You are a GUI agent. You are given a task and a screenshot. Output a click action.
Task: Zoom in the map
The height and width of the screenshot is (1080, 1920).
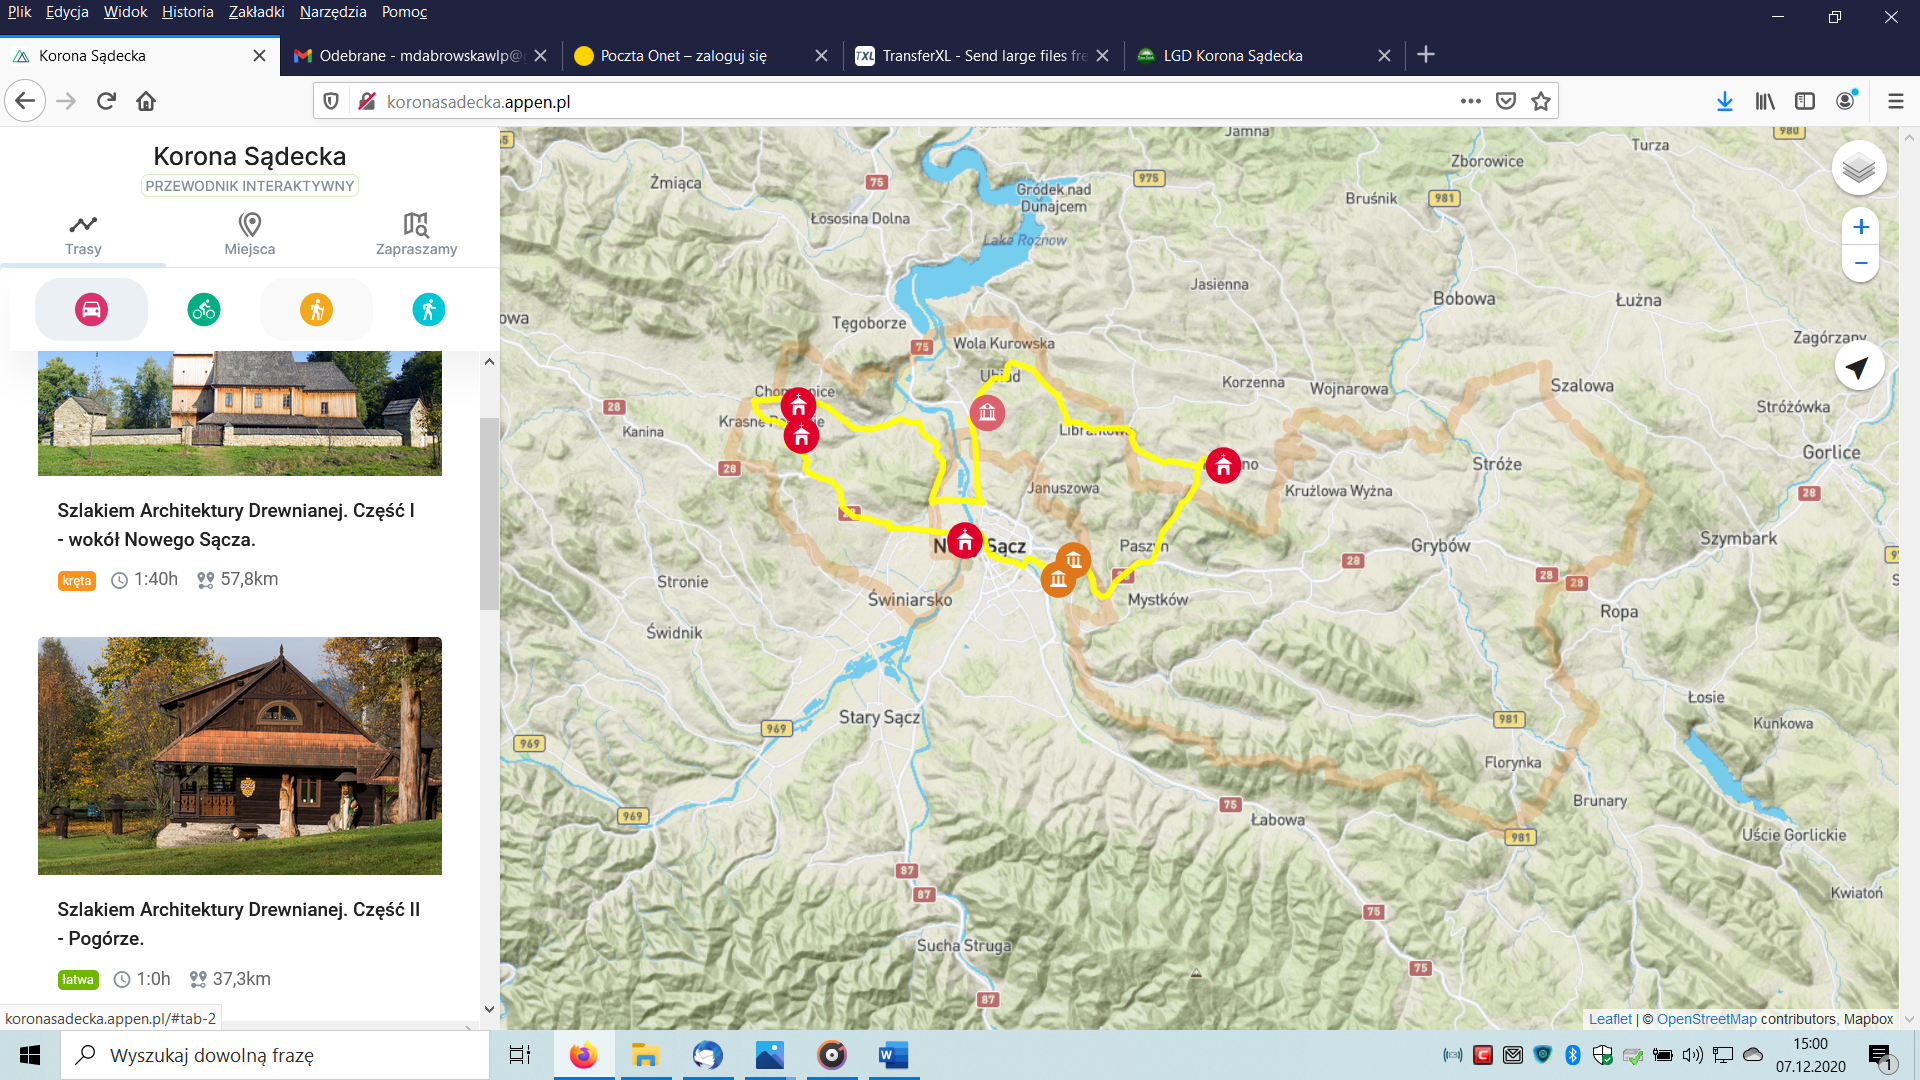[x=1860, y=227]
